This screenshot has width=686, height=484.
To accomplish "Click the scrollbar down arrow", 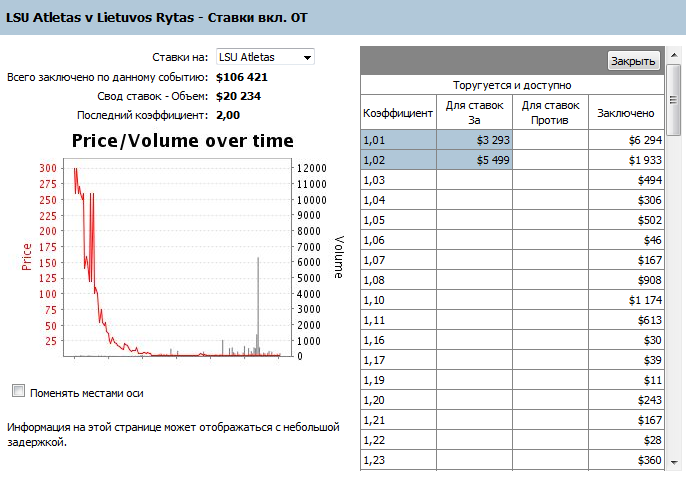I will [674, 462].
